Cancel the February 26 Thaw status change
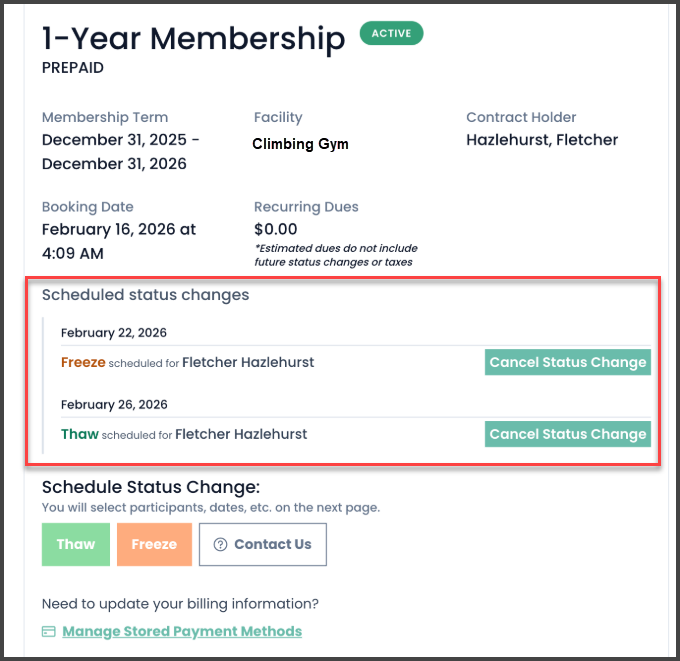The image size is (680, 661). (567, 434)
